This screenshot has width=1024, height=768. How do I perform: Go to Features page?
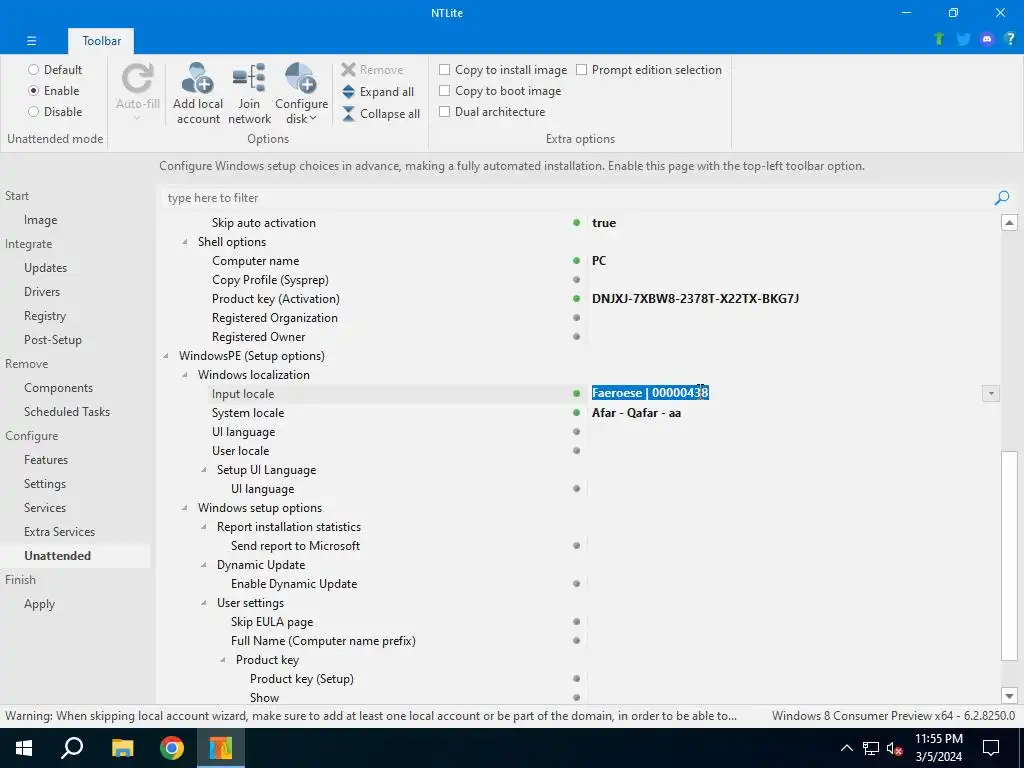tap(46, 460)
